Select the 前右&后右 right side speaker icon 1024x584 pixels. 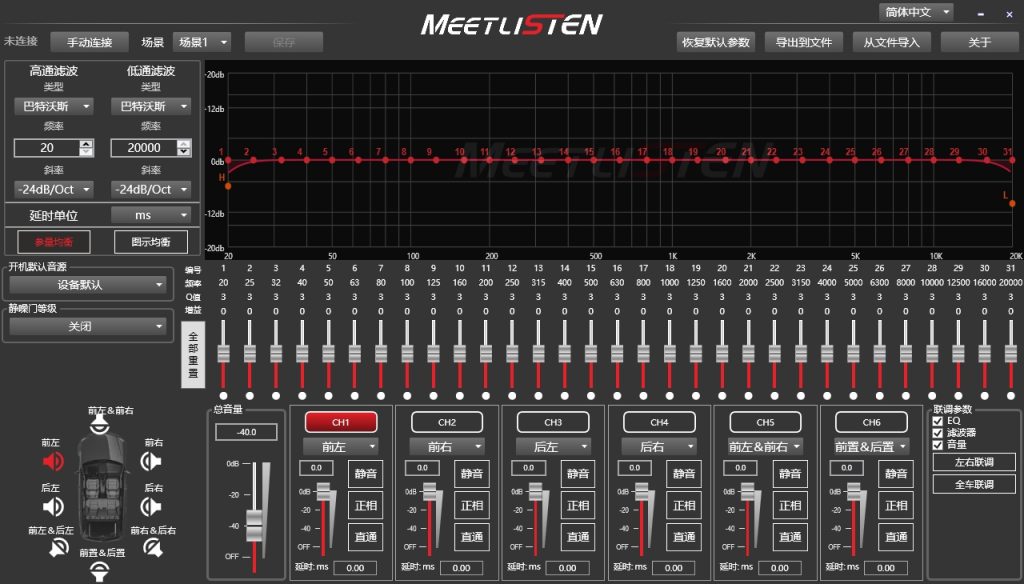(153, 547)
